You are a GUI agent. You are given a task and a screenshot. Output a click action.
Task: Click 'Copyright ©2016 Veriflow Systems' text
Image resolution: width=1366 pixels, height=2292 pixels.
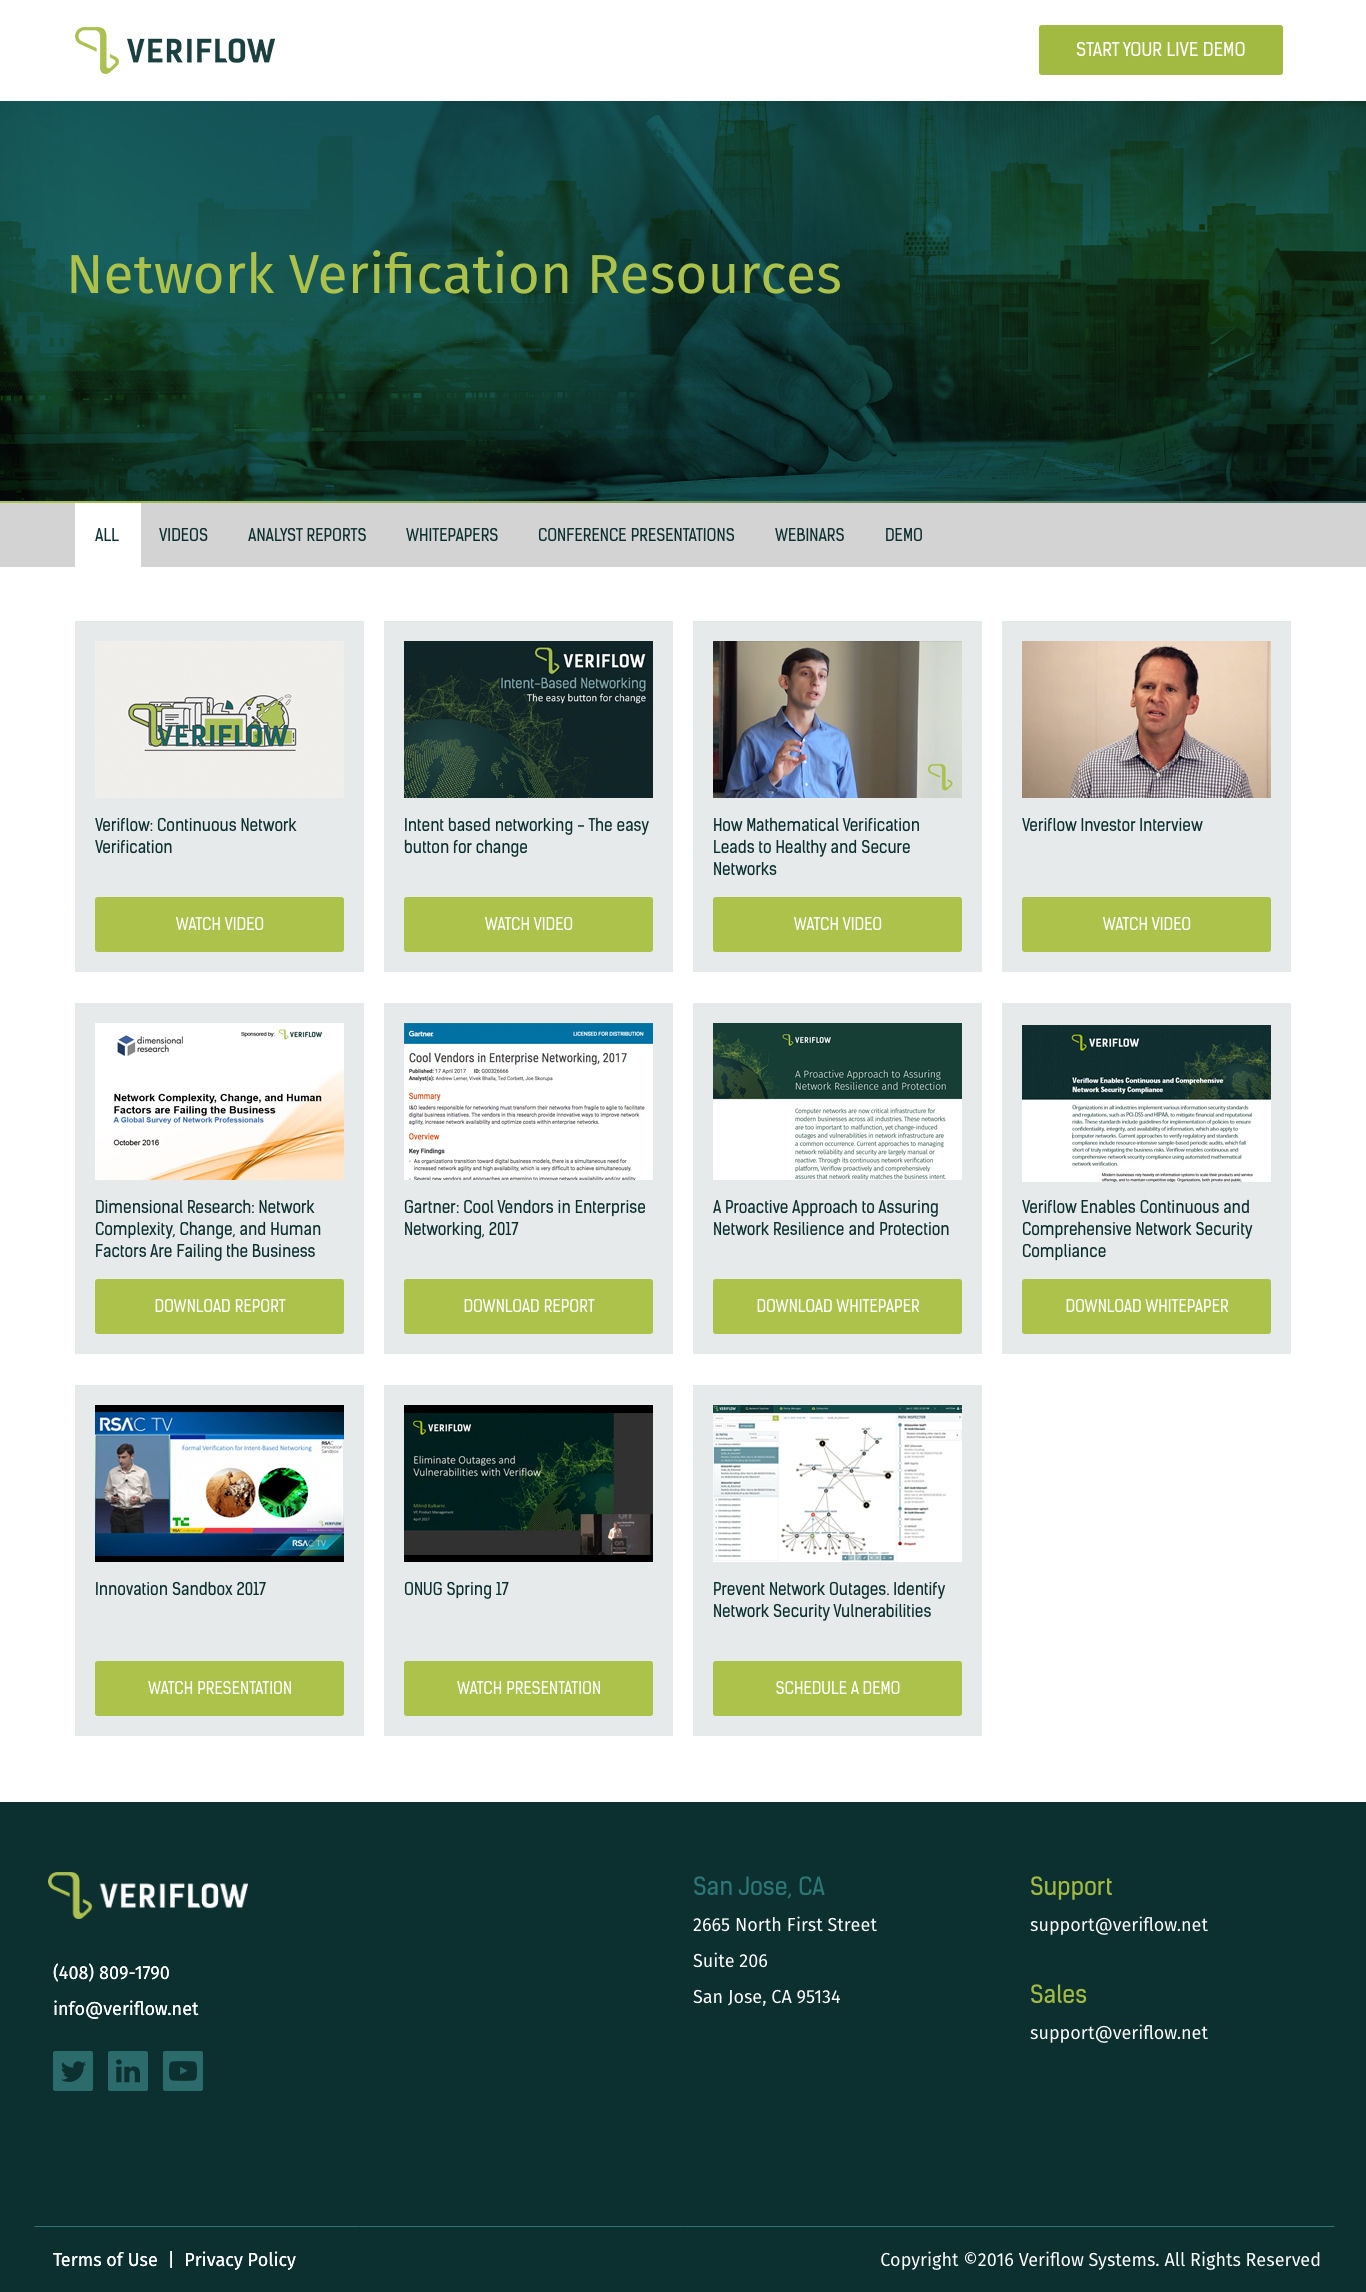(1100, 2260)
